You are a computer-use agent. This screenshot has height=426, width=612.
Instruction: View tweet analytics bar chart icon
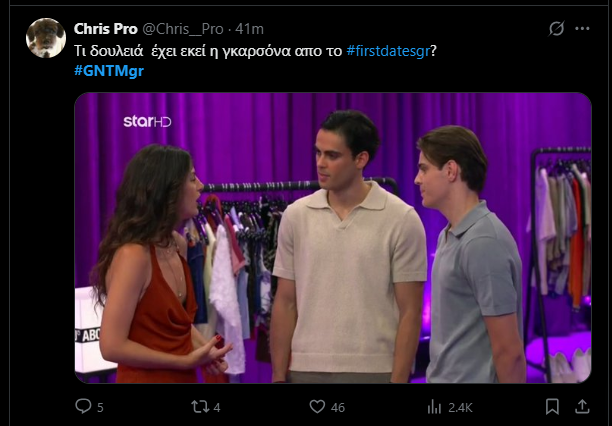coord(434,406)
